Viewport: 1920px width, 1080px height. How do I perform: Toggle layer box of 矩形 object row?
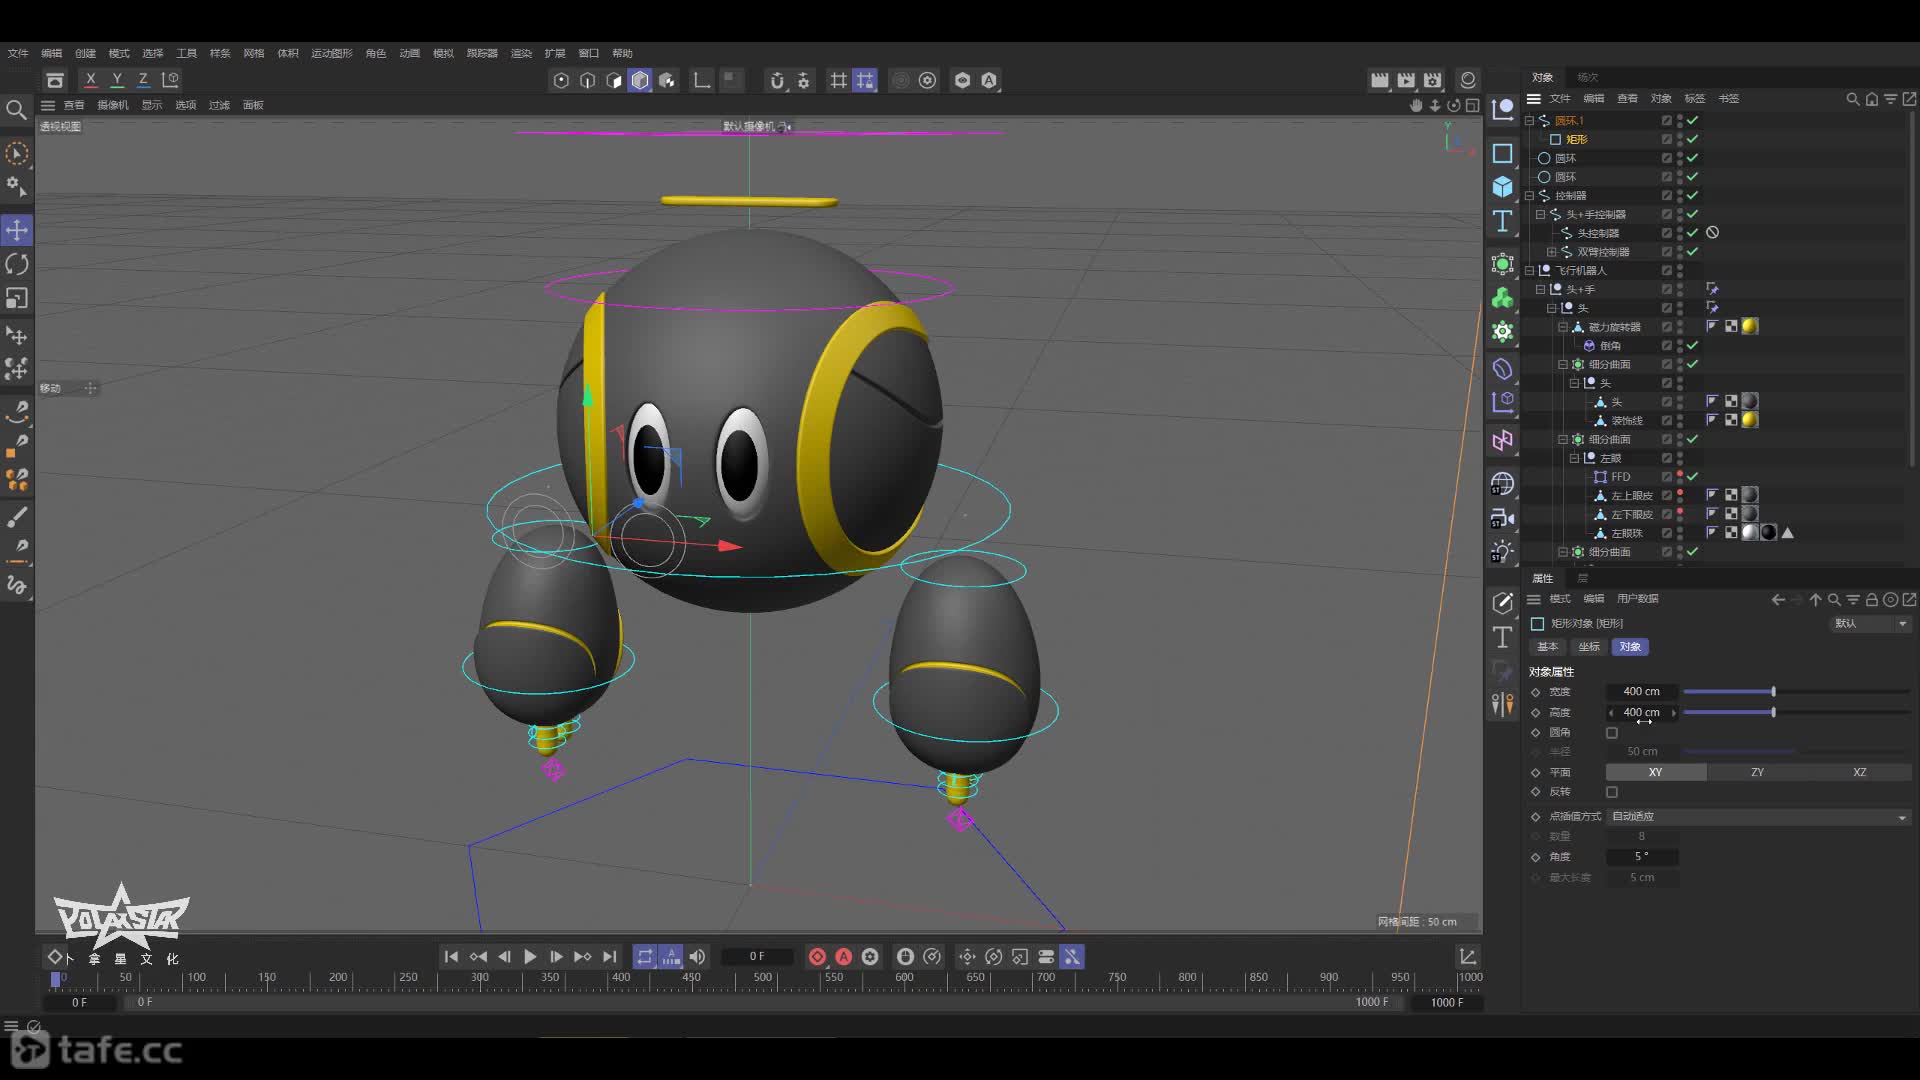pos(1666,140)
